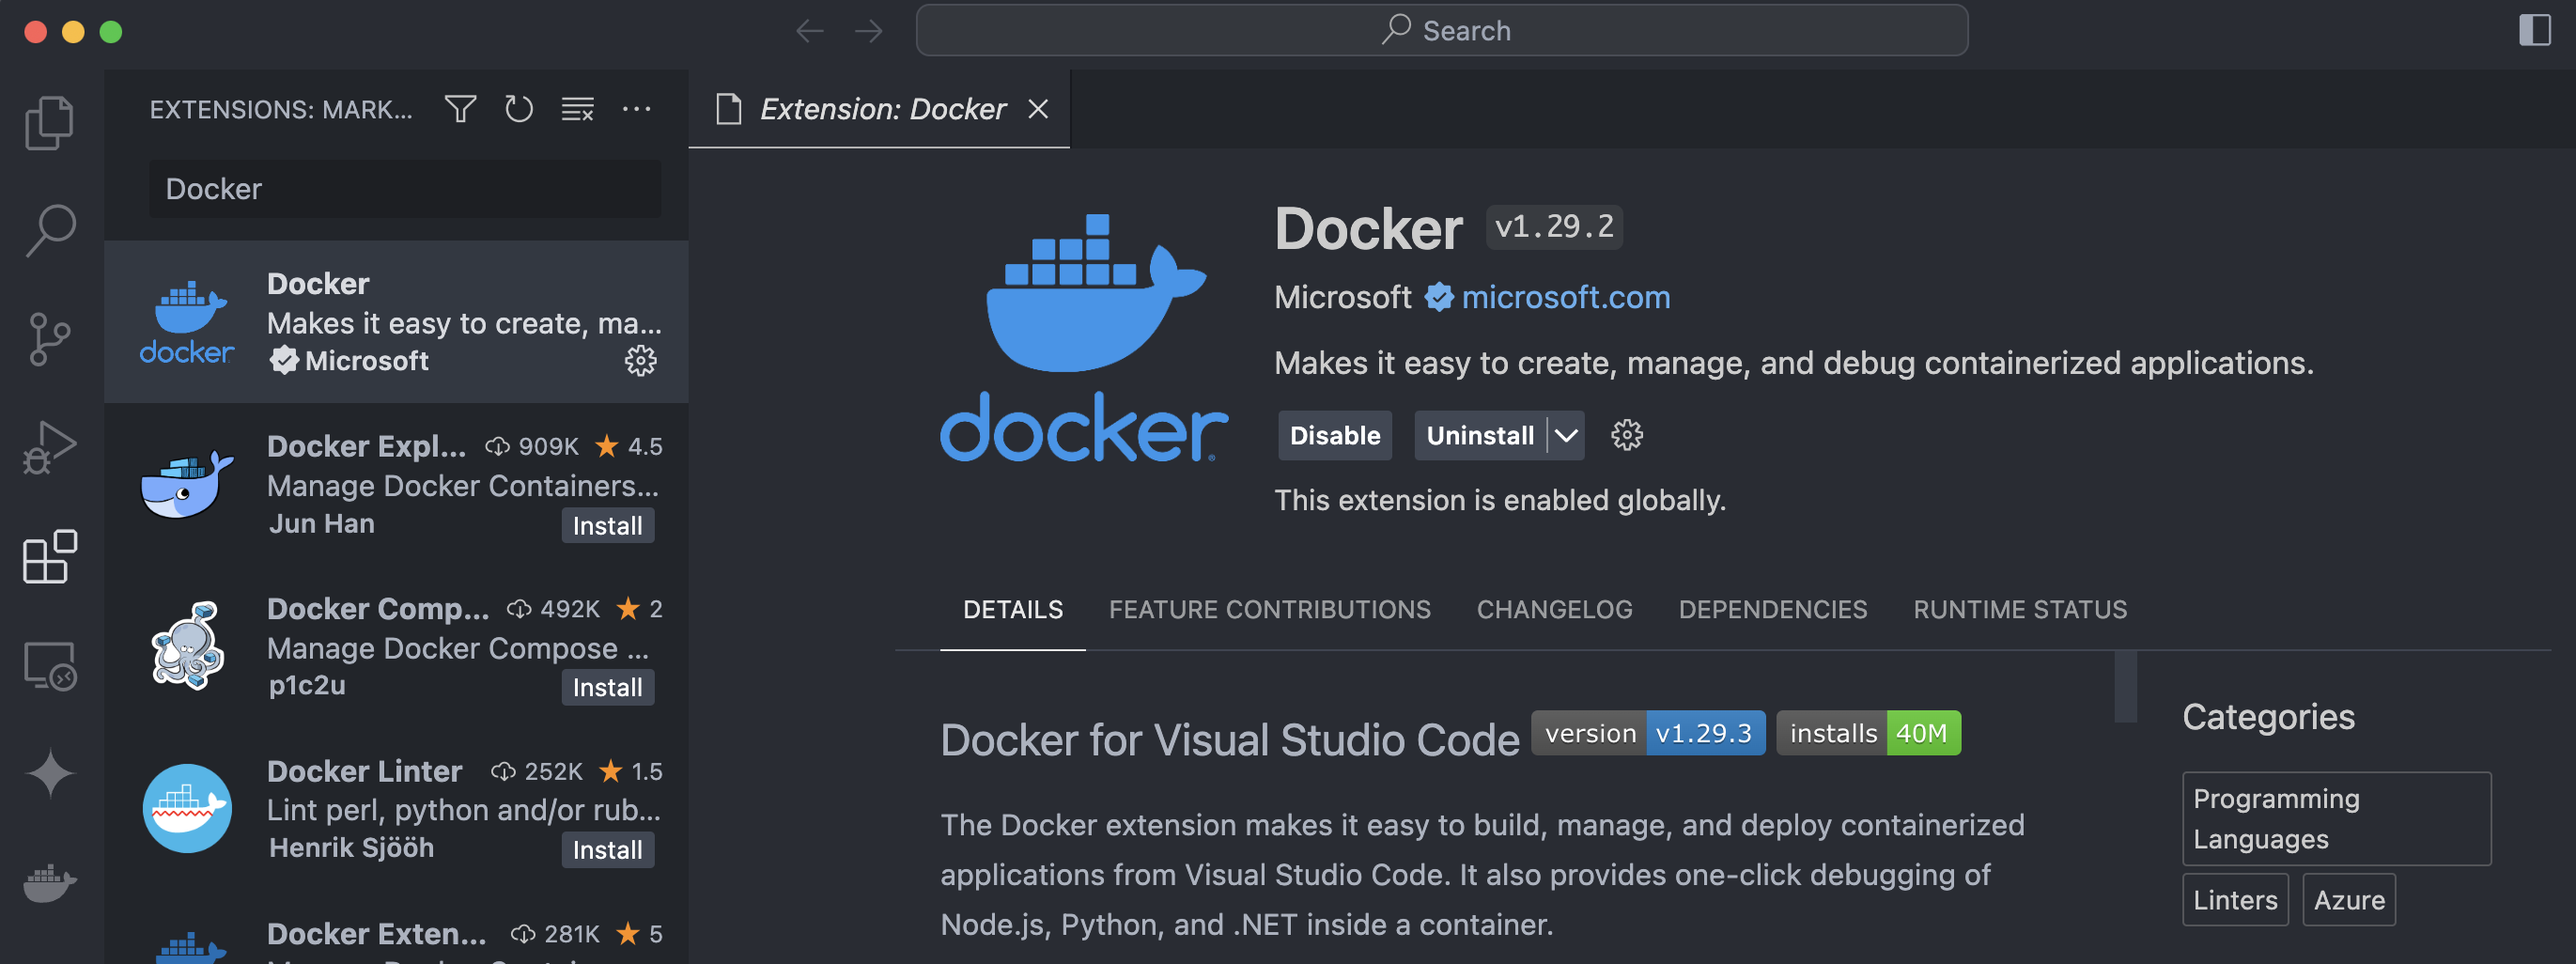Image resolution: width=2576 pixels, height=964 pixels.
Task: Open Run and Debug view
Action: pos(50,447)
